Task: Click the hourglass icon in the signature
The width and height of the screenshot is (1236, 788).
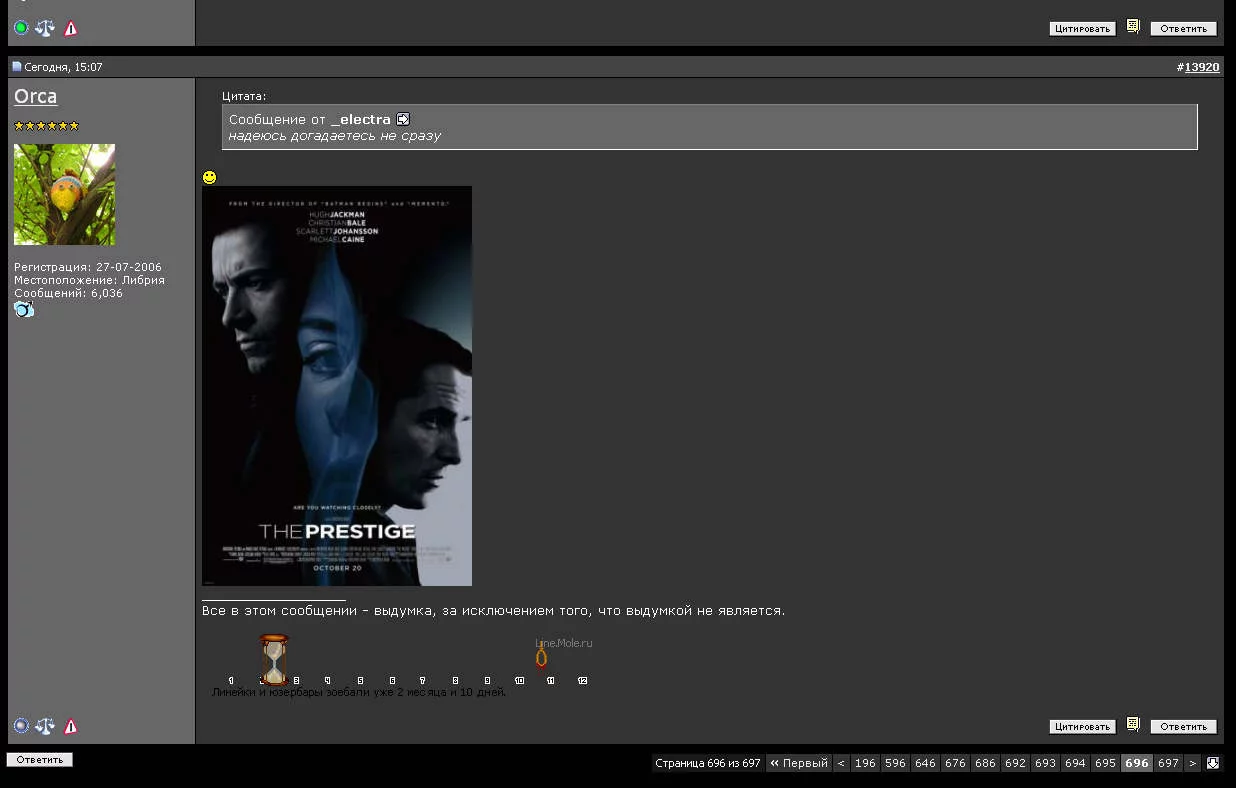Action: [x=274, y=659]
